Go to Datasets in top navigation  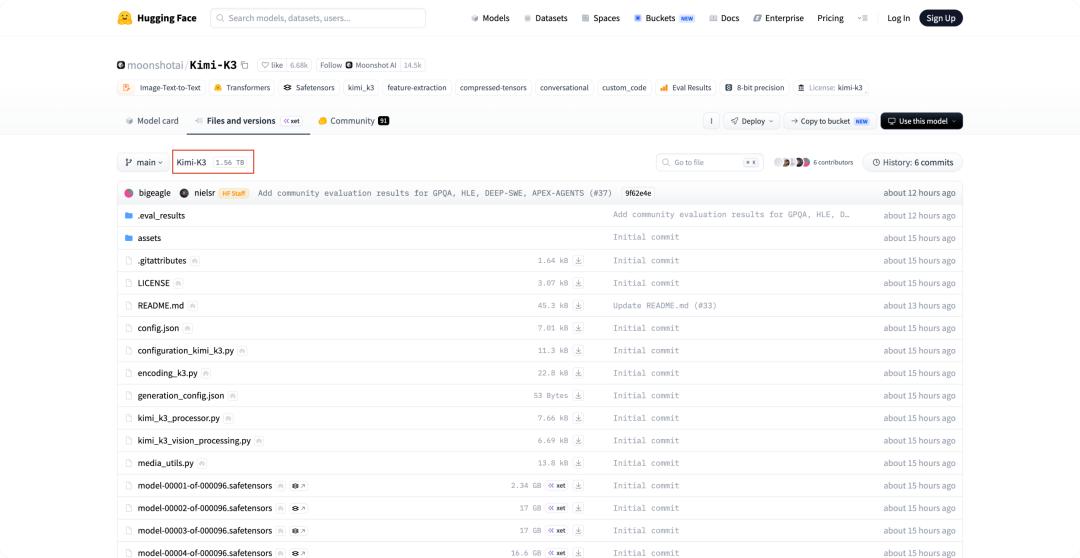point(546,19)
